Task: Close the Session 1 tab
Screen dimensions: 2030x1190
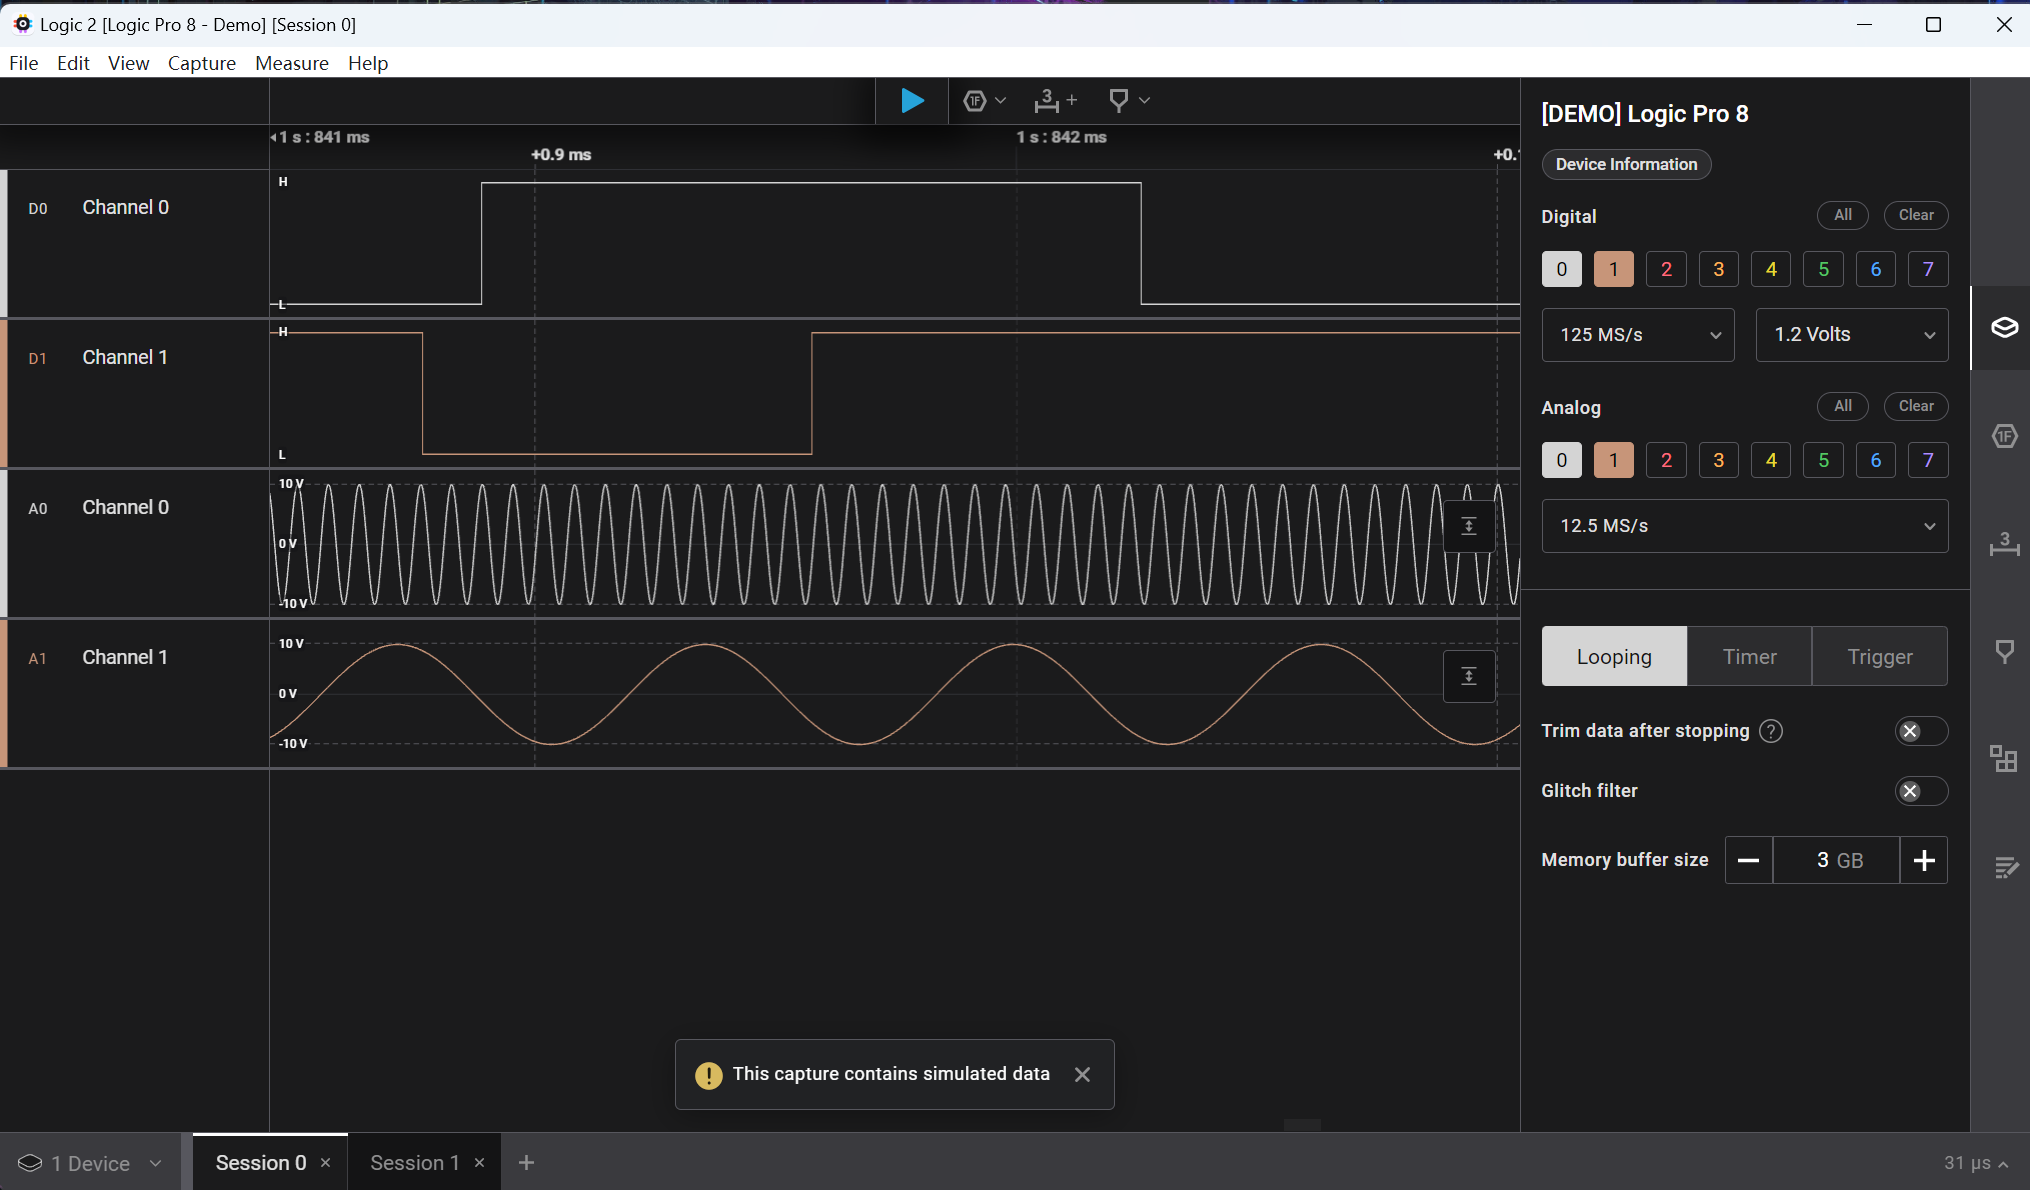Action: point(479,1163)
